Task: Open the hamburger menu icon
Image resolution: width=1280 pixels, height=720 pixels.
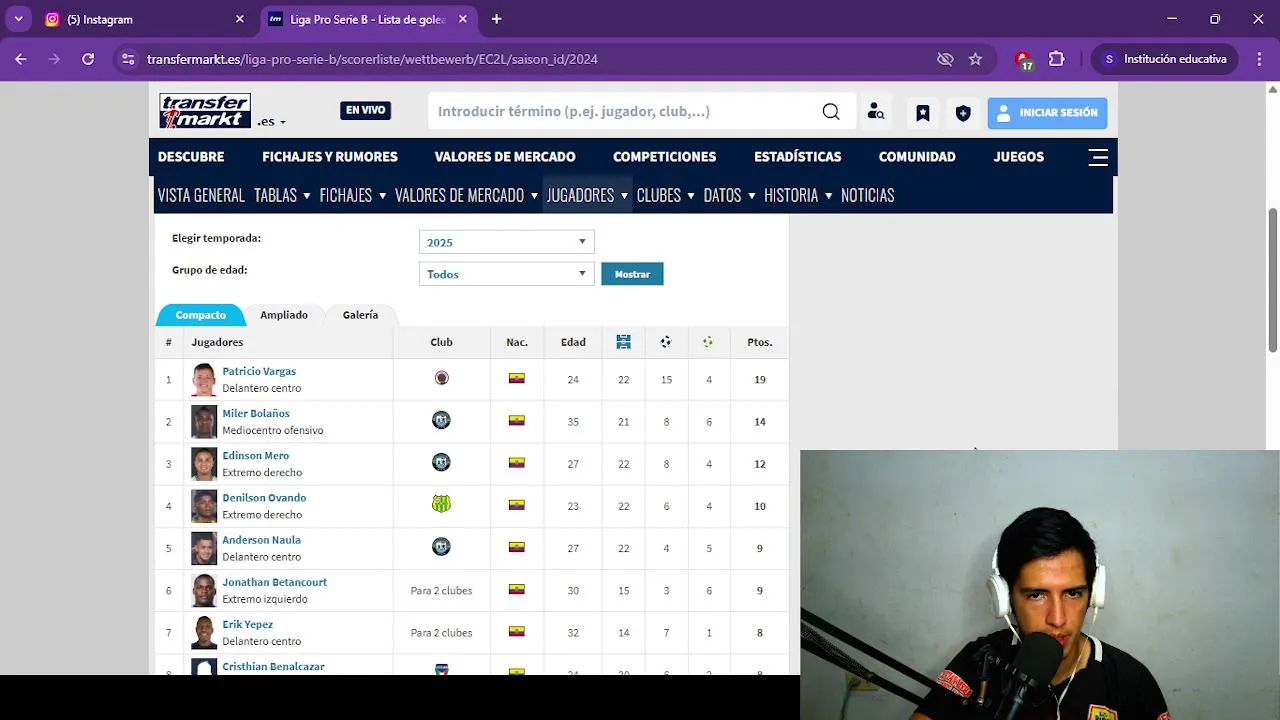Action: click(x=1098, y=157)
